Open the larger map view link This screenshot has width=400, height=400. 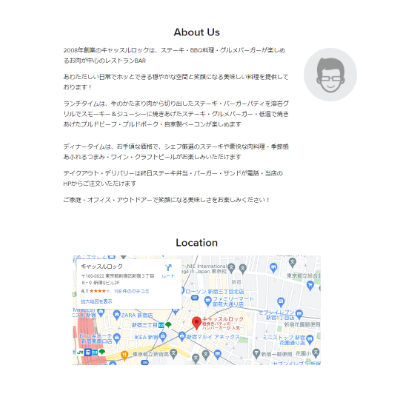click(97, 301)
